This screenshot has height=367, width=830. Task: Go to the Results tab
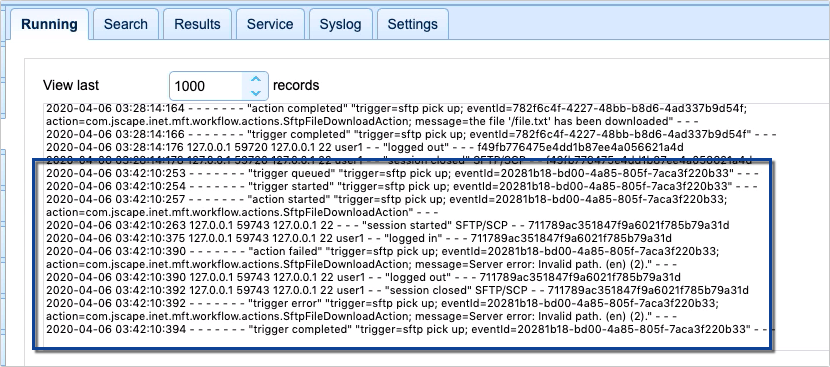click(x=197, y=24)
